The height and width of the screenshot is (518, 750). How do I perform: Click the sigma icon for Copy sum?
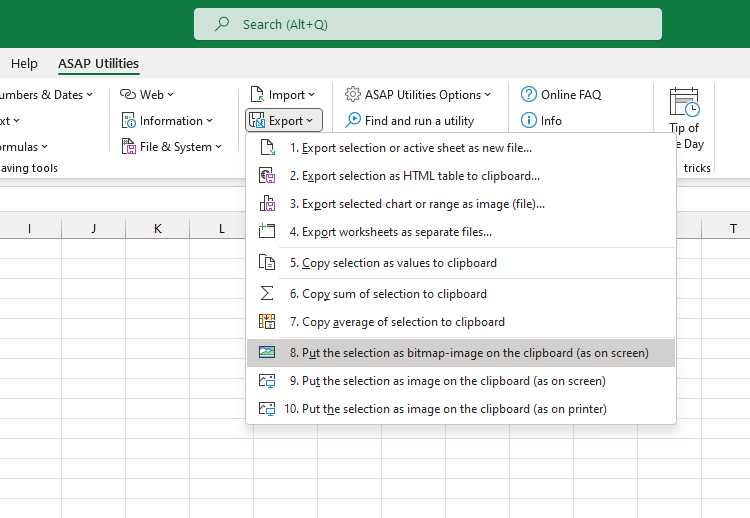pos(267,293)
